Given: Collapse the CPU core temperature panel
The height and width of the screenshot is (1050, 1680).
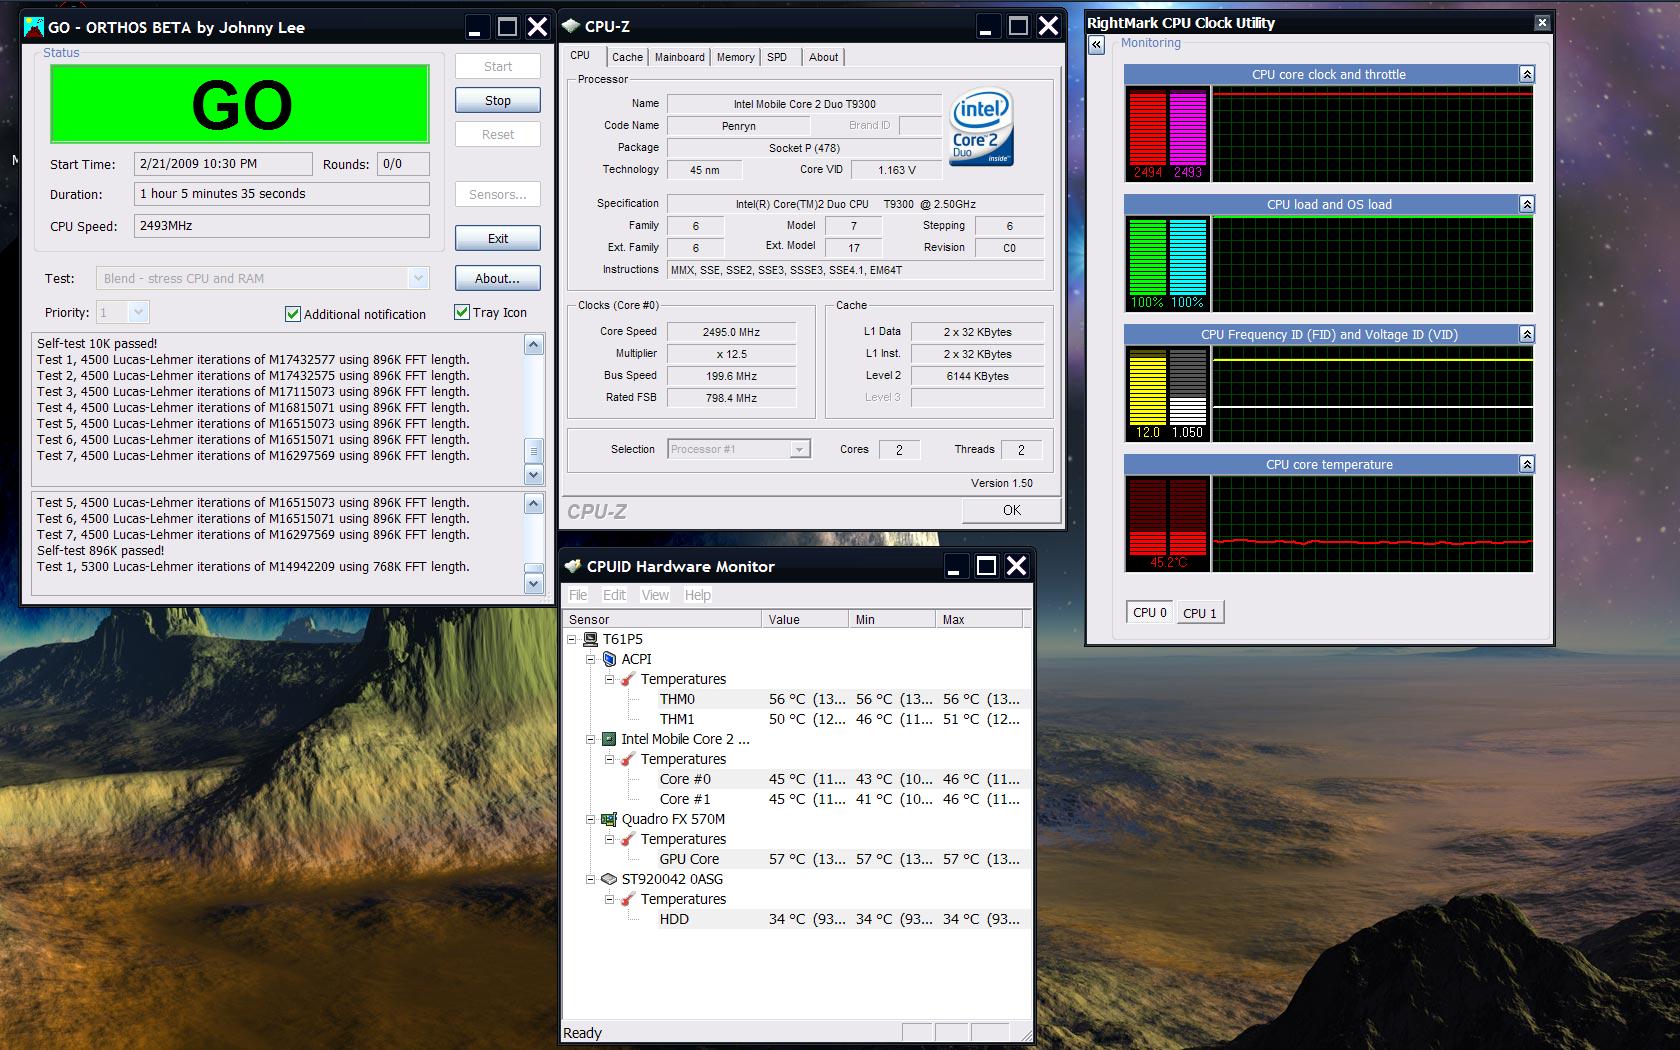Looking at the screenshot, I should click(x=1526, y=464).
